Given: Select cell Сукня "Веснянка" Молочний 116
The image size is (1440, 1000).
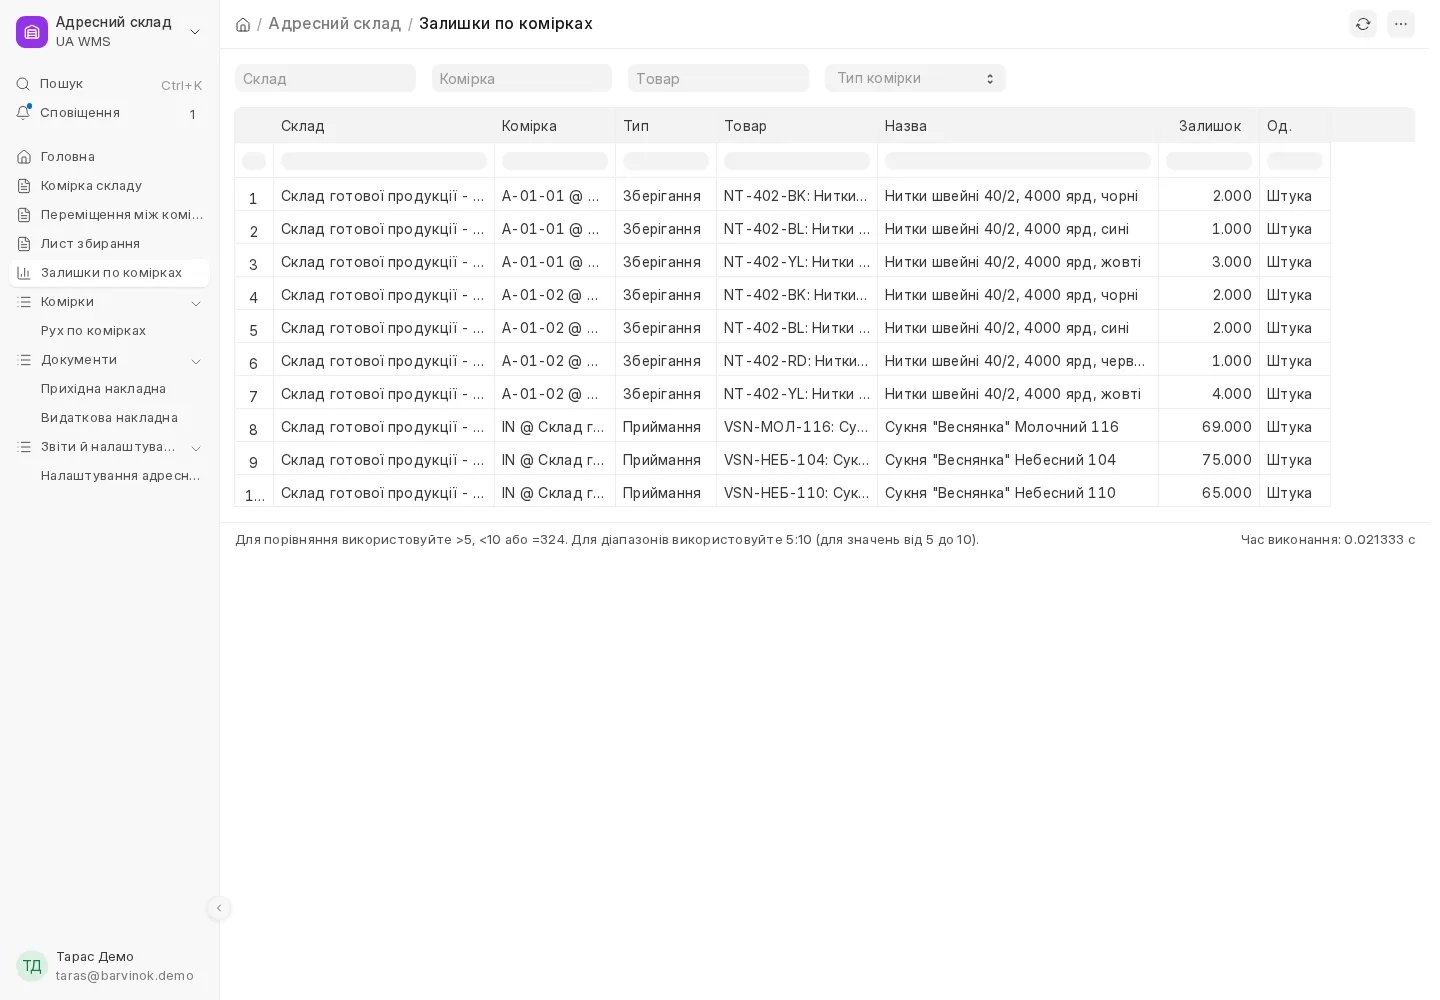Looking at the screenshot, I should pos(1017,427).
